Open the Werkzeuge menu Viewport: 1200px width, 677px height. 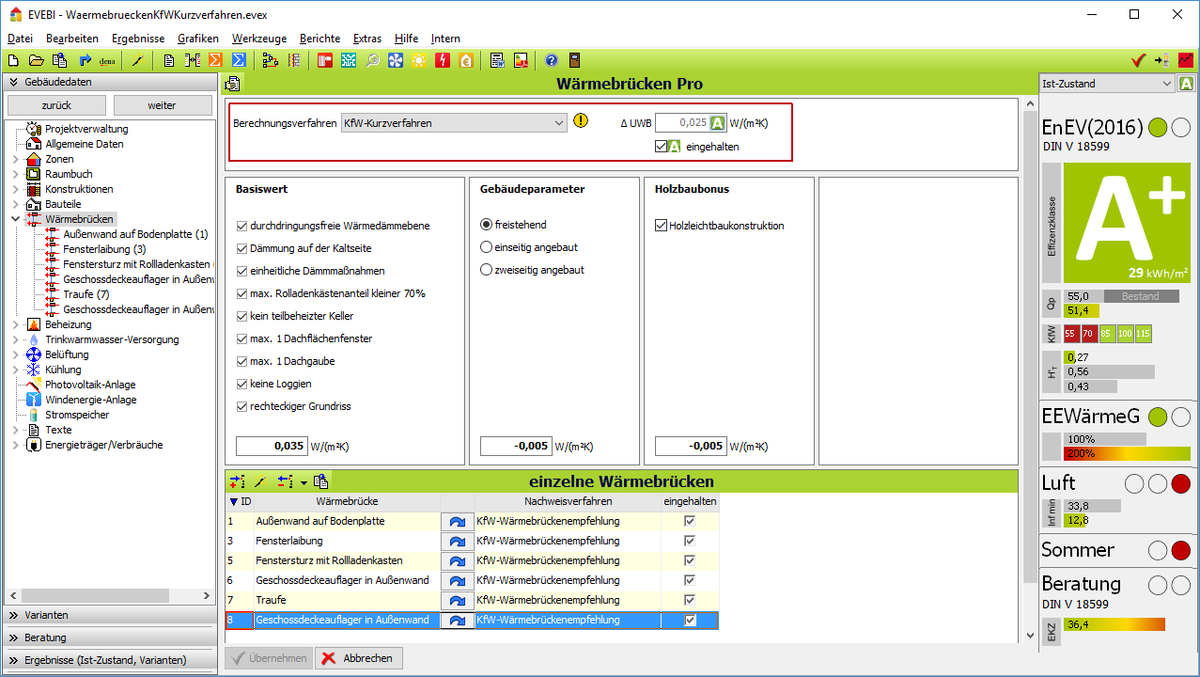[258, 38]
